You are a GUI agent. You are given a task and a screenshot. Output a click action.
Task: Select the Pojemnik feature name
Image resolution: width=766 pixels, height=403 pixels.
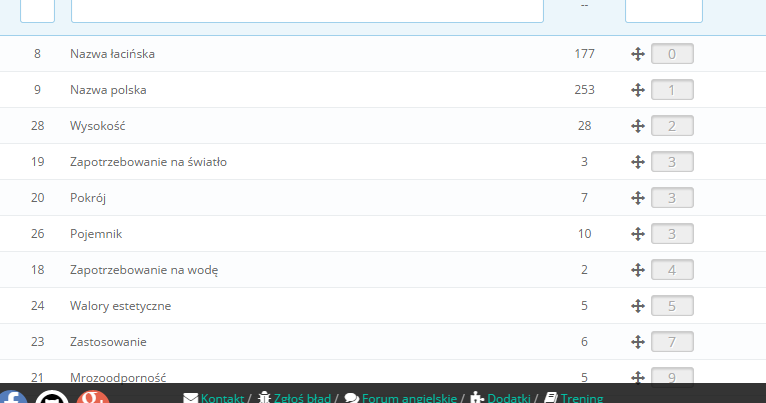(x=96, y=234)
